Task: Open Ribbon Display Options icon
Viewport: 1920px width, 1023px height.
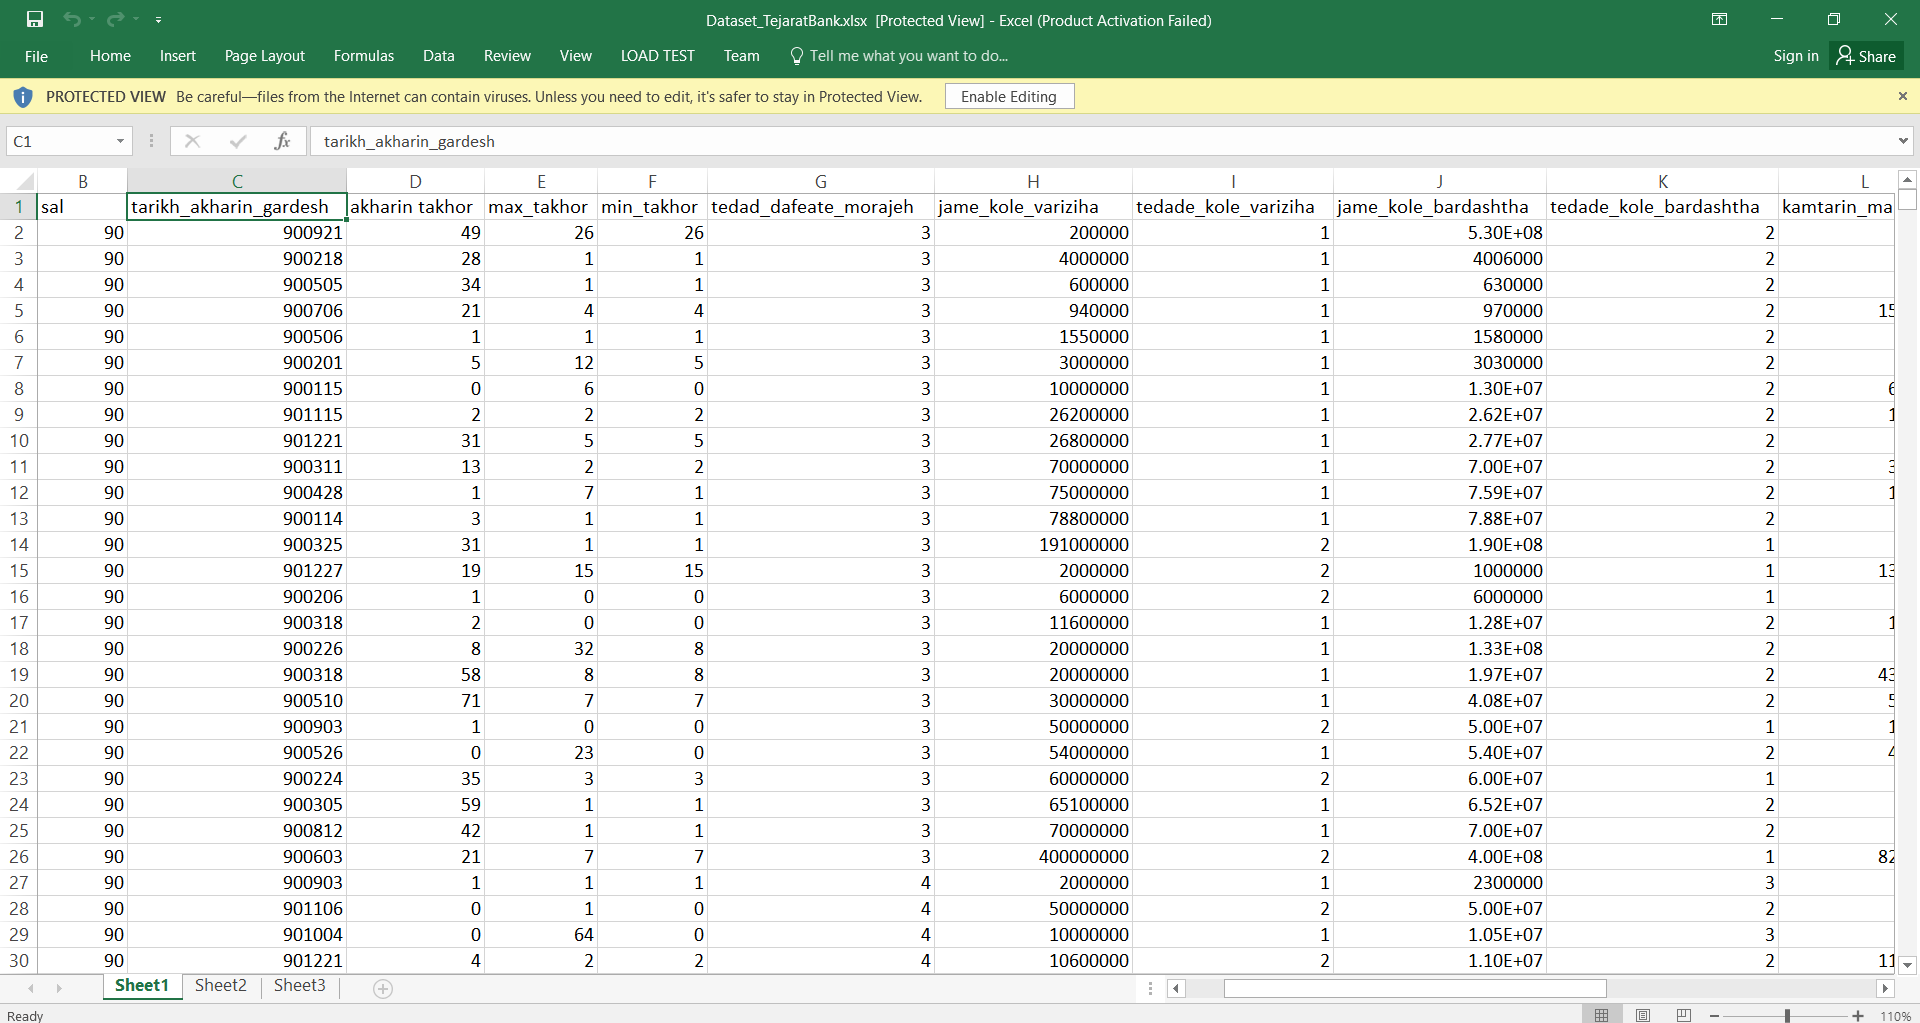Action: pos(1719,20)
